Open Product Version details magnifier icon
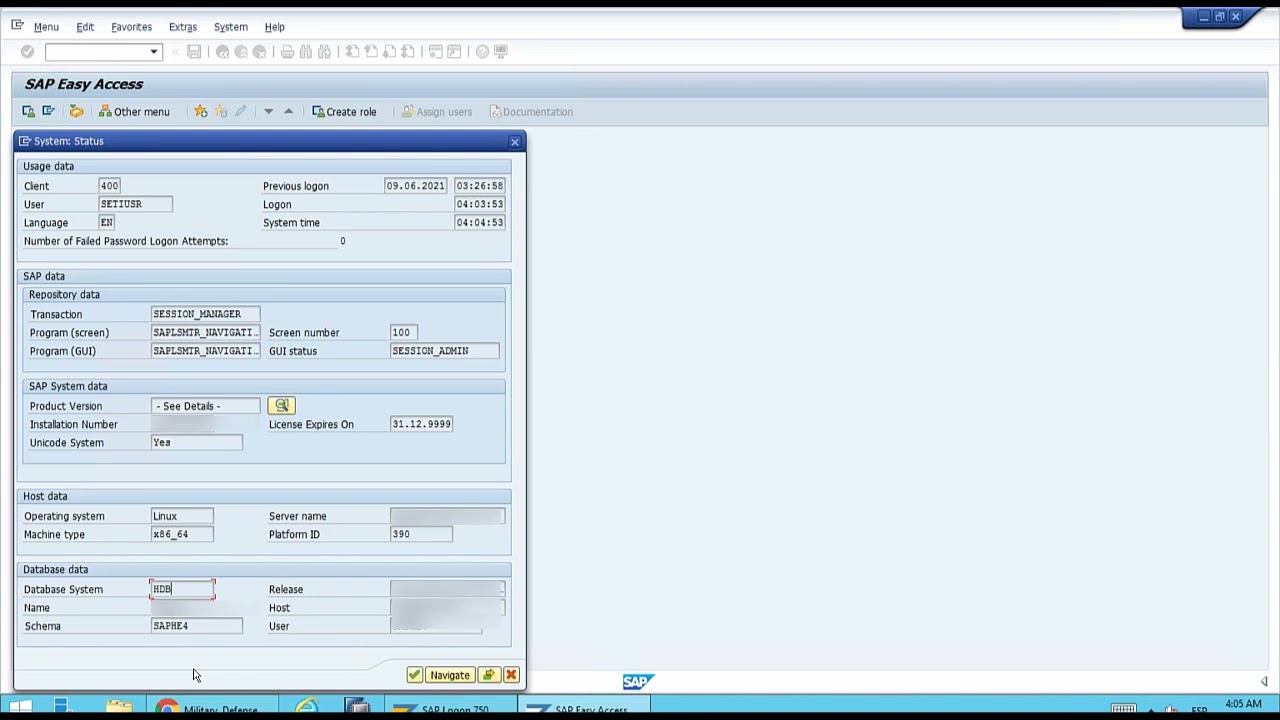The height and width of the screenshot is (720, 1280). click(281, 405)
